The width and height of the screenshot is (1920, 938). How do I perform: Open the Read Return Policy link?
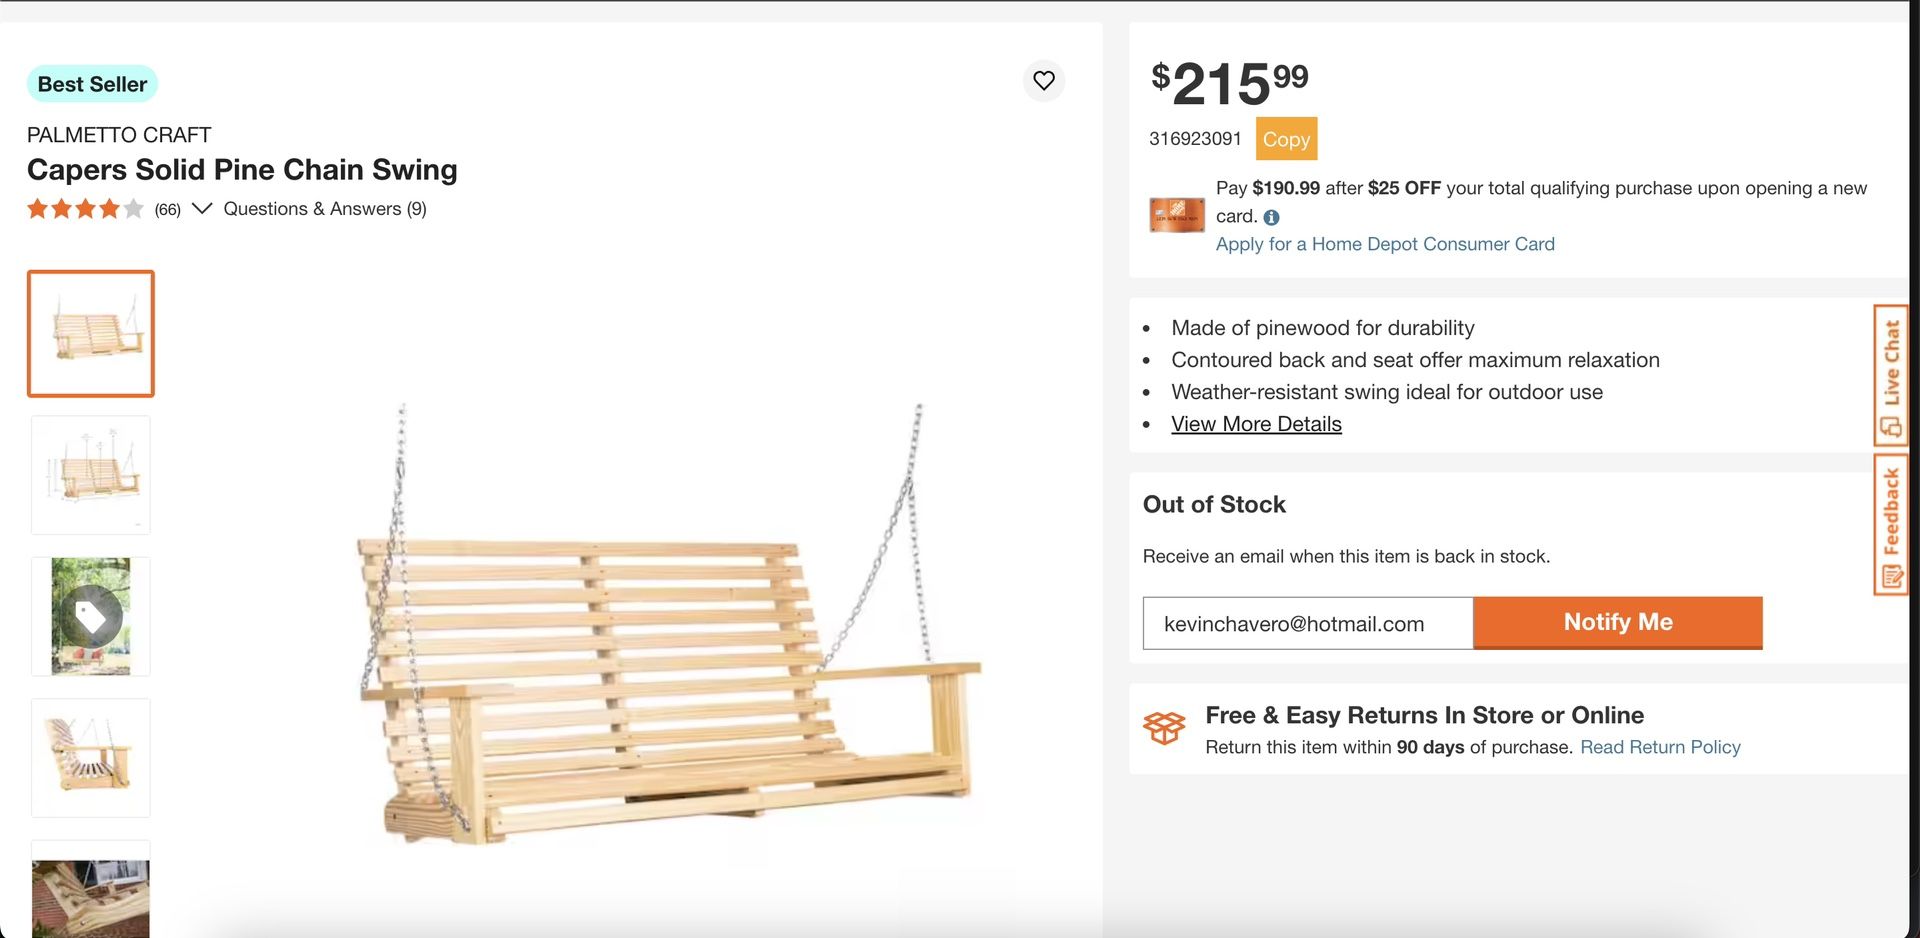1660,747
